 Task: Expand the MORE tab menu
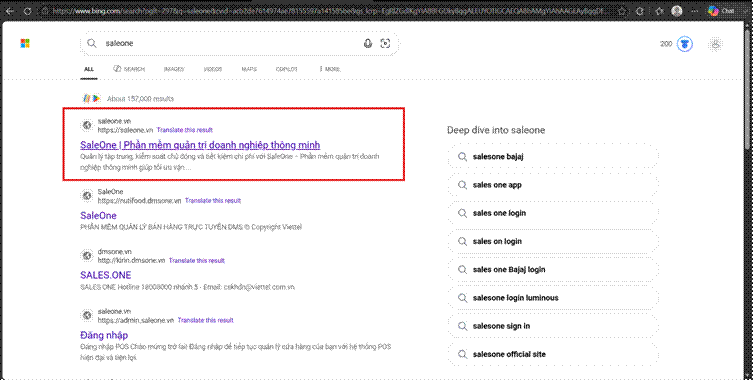(x=330, y=69)
